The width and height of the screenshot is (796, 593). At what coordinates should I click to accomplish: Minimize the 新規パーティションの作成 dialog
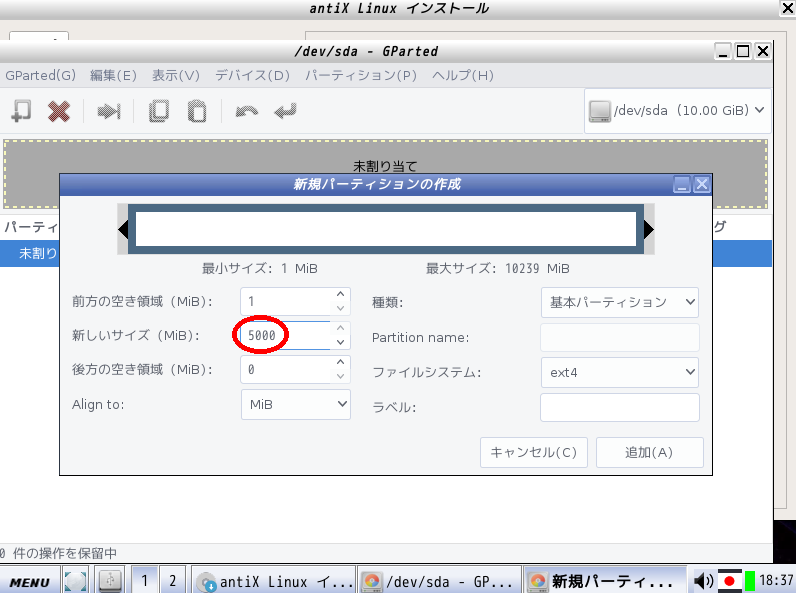coord(682,184)
